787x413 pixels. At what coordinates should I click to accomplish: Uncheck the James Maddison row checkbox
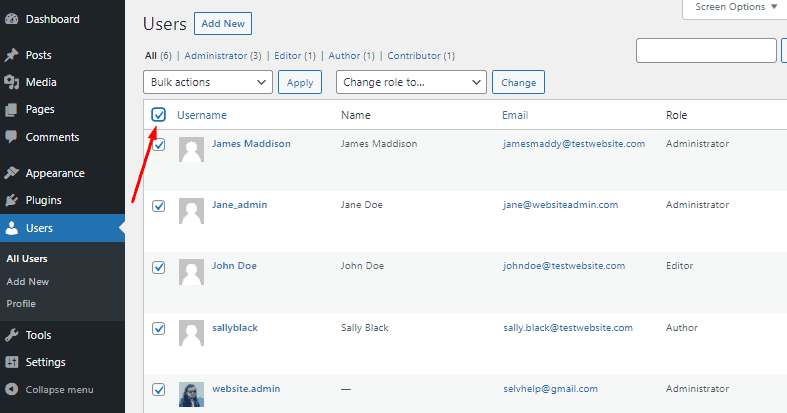[x=159, y=145]
